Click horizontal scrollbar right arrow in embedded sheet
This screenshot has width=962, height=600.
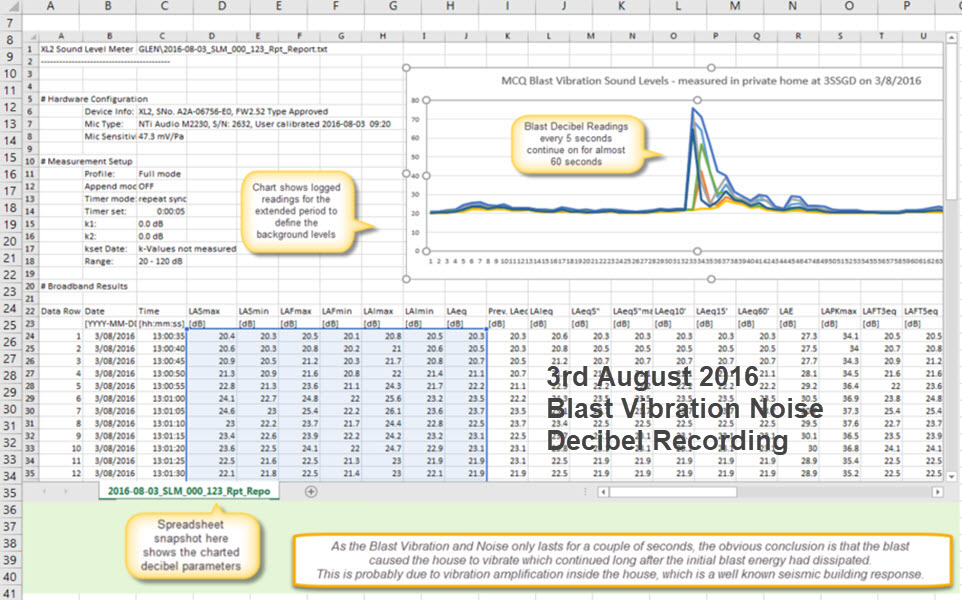(937, 492)
